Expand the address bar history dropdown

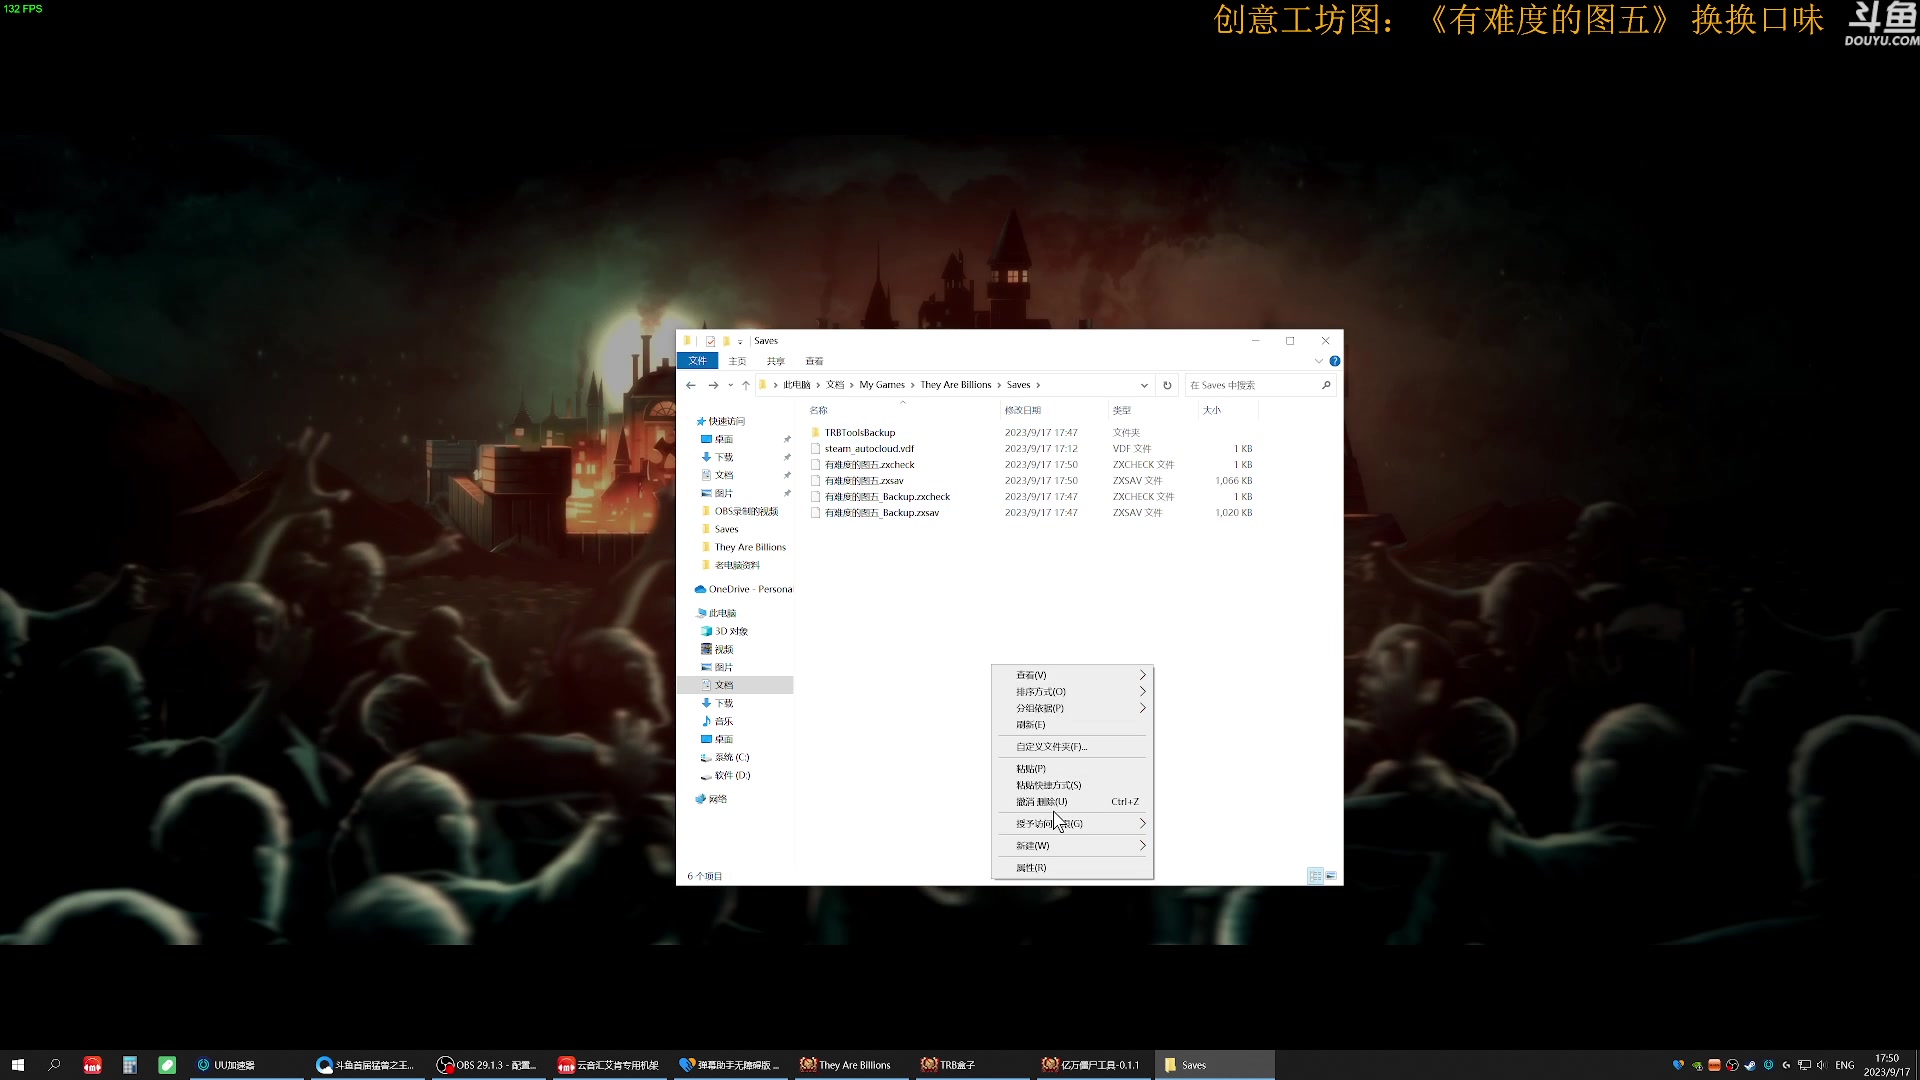(x=1144, y=385)
